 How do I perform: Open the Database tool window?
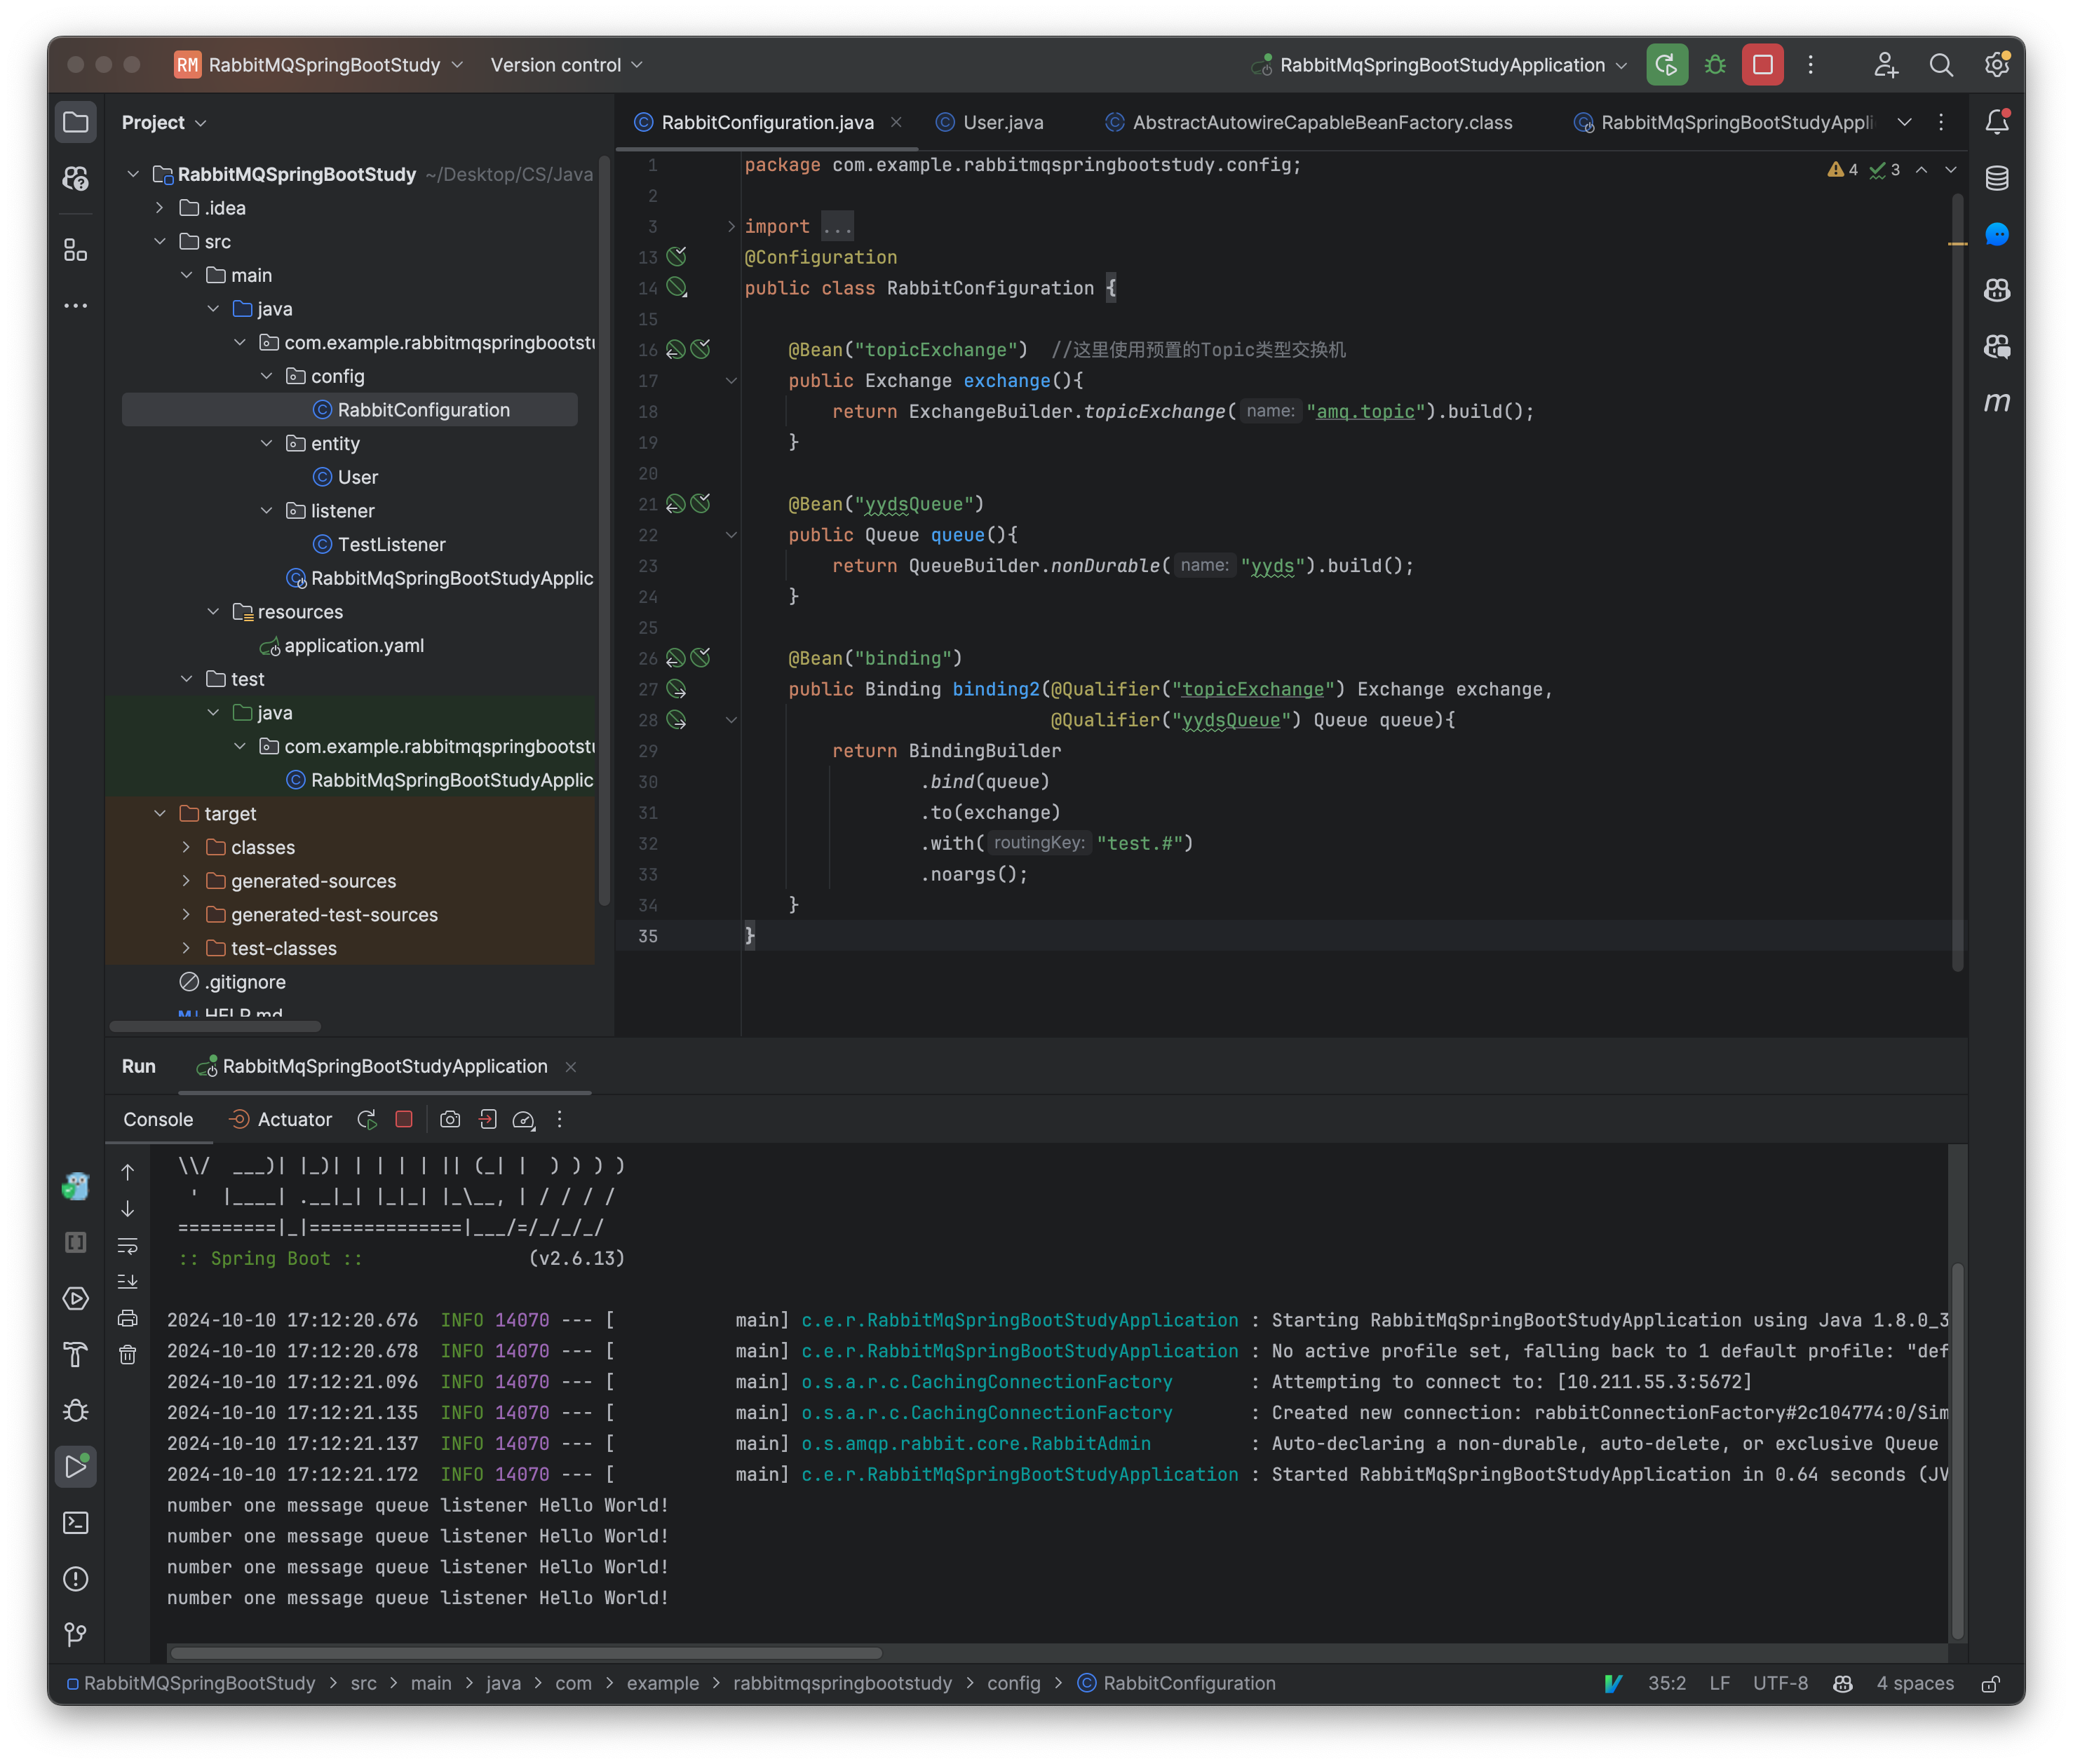[x=1996, y=178]
